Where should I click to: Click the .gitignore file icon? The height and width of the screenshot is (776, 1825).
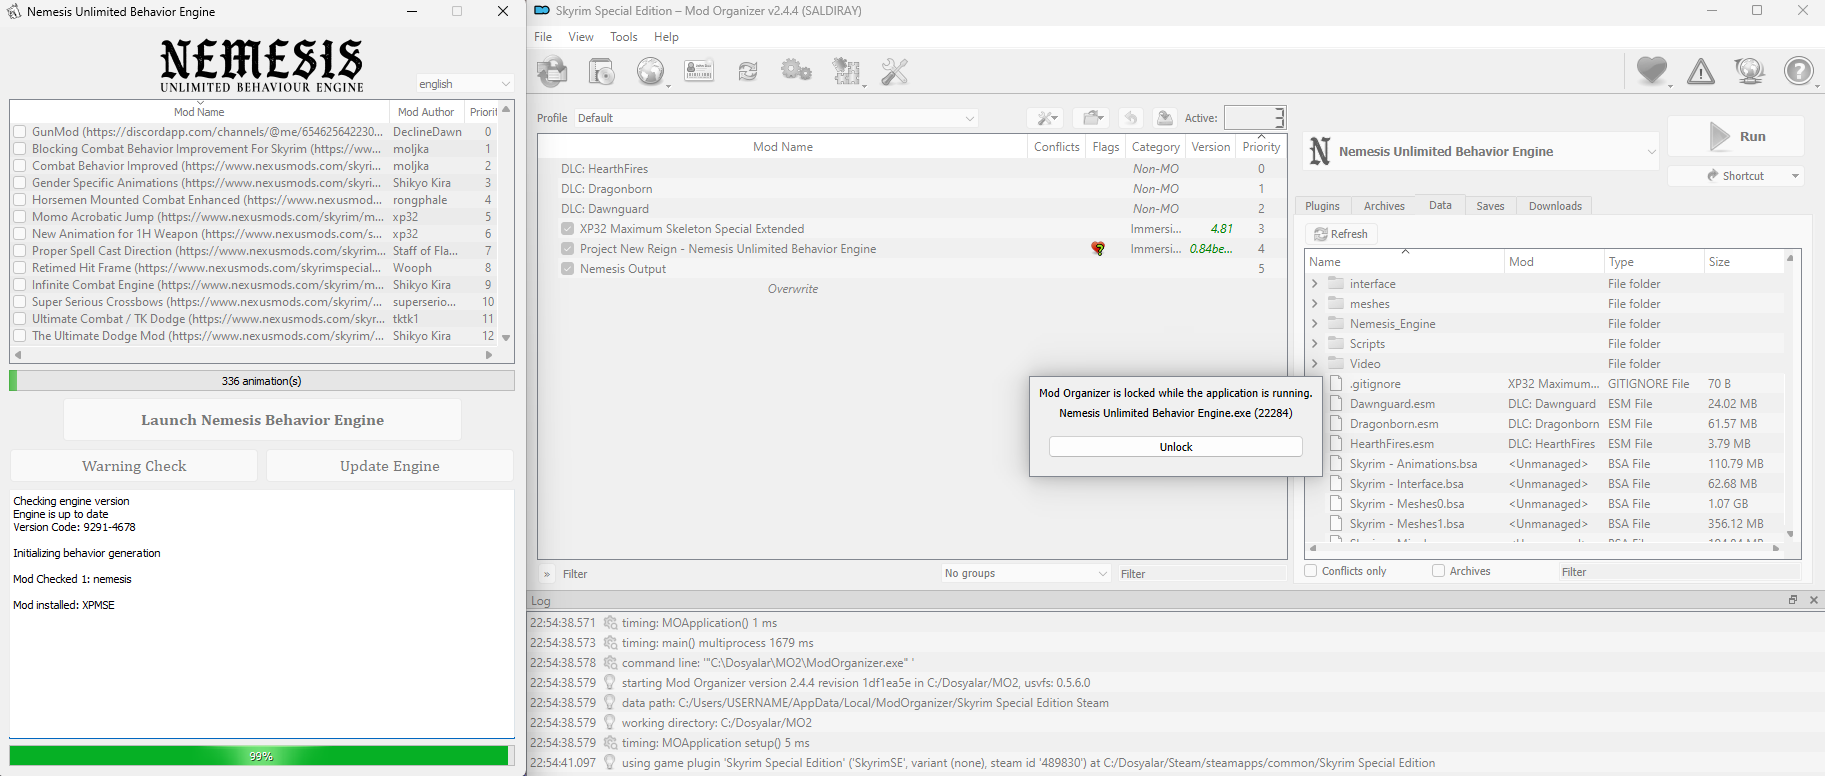[x=1336, y=383]
